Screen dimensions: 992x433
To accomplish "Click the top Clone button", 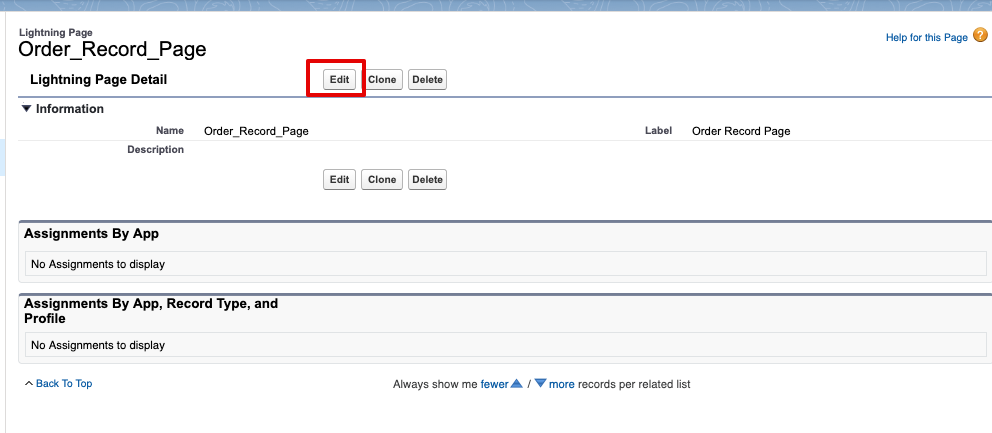I will [381, 80].
